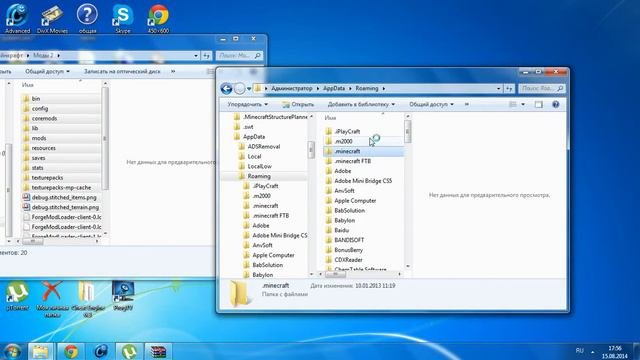Open File Explorer from the taskbar

[40, 351]
